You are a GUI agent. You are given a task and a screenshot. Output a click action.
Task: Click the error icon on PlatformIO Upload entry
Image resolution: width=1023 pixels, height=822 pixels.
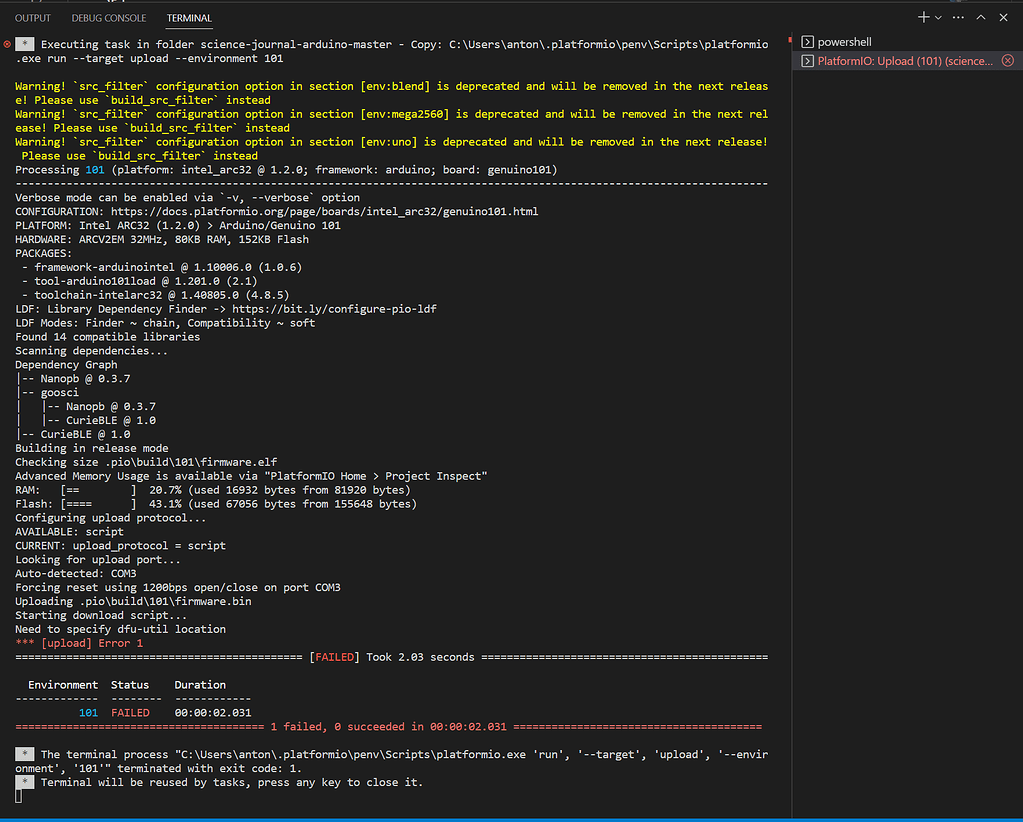(x=1008, y=61)
